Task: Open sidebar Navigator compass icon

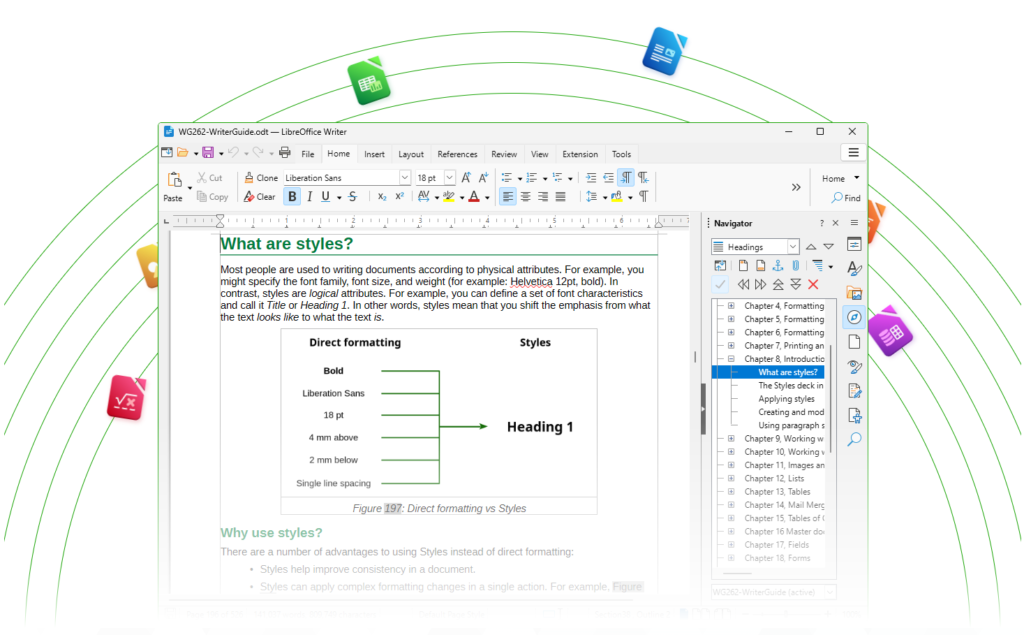Action: pos(854,318)
